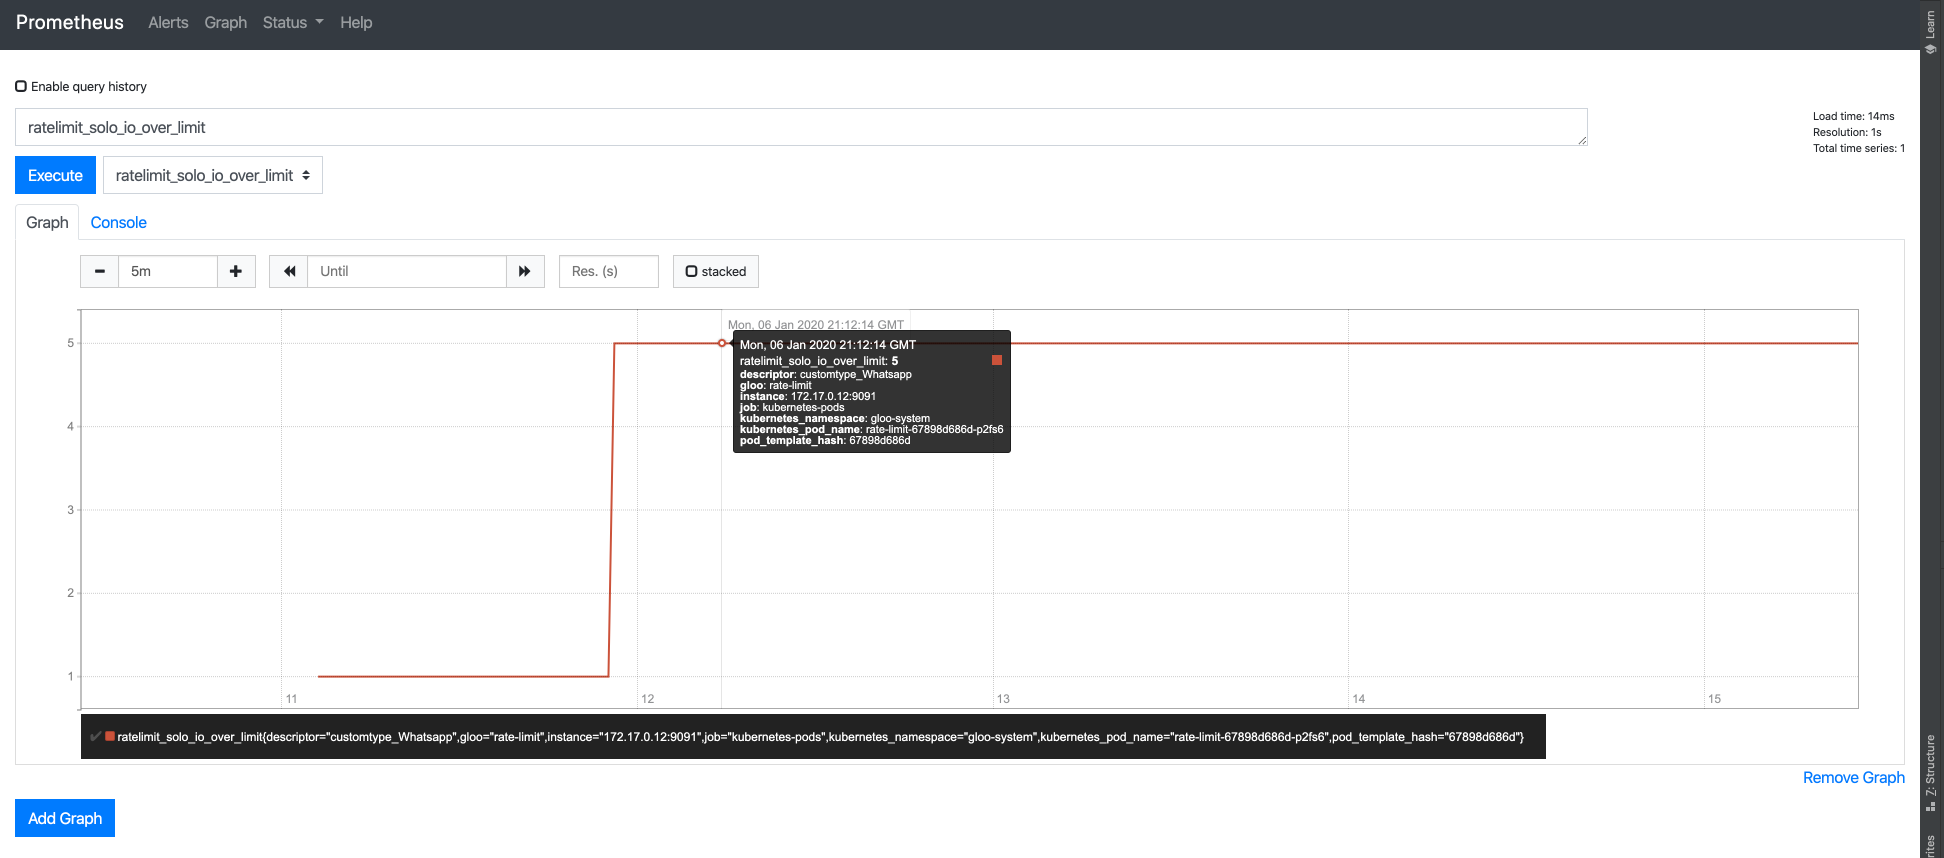This screenshot has width=1944, height=858.
Task: Open the Z: Structure side panel
Action: 1931,772
